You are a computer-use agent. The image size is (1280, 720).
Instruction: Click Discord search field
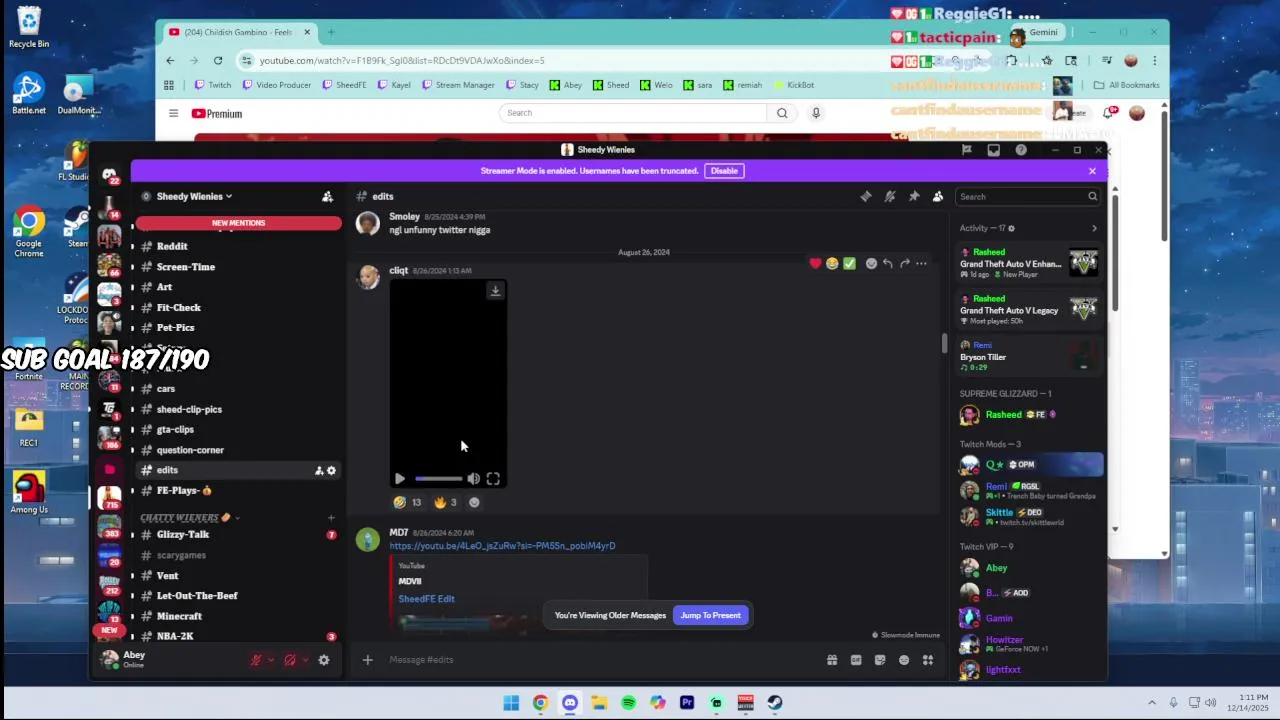[x=1028, y=197]
